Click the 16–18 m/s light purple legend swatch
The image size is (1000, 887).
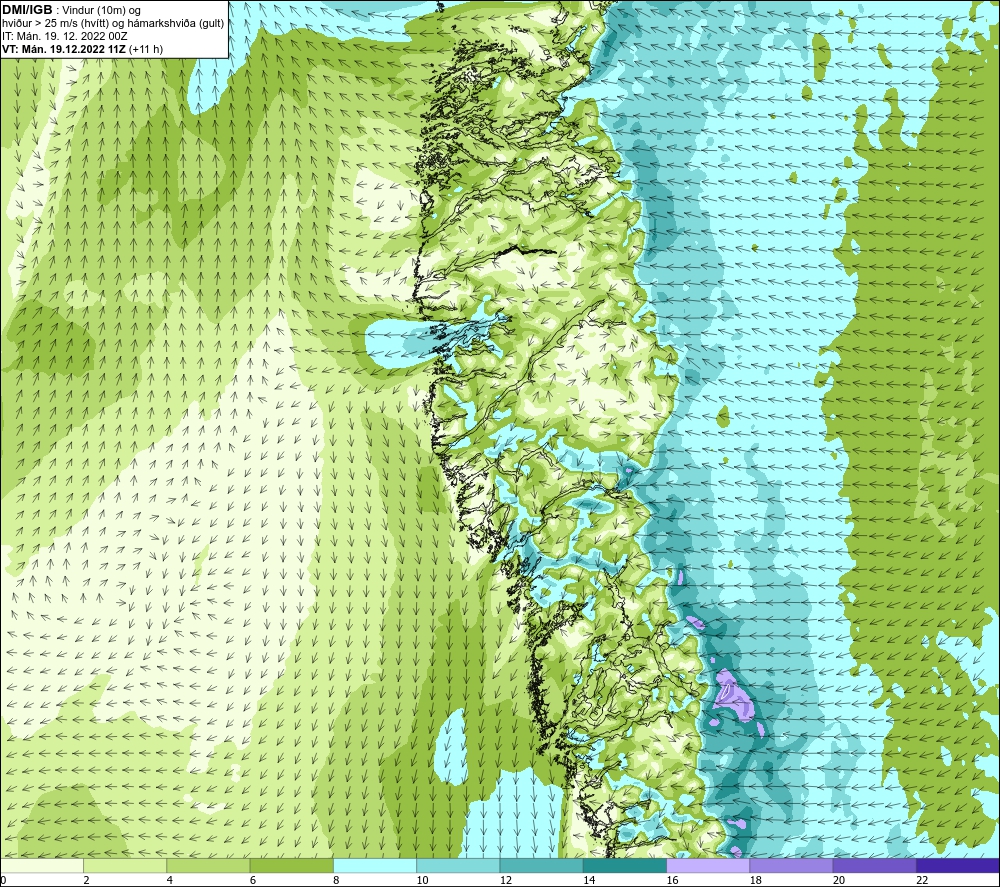(x=708, y=865)
